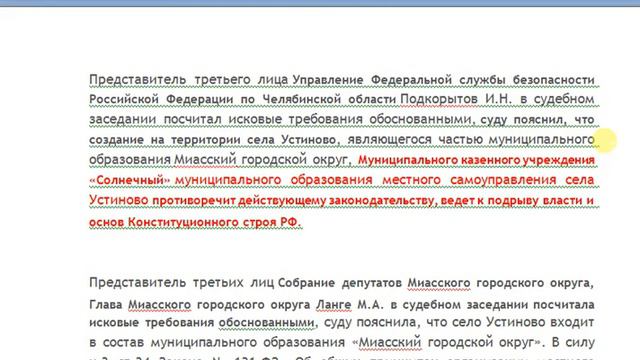Click the name "Ланге" in the second paragraph
Viewport: 640px width, 360px height.
pos(334,304)
